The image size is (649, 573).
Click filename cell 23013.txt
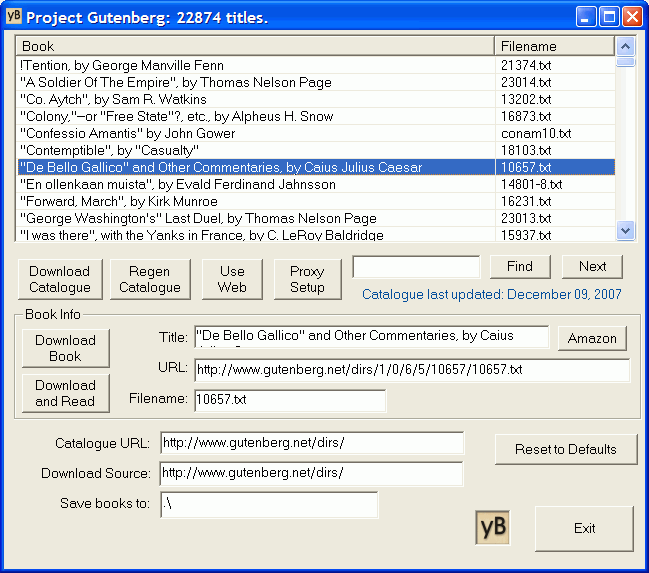(555, 218)
